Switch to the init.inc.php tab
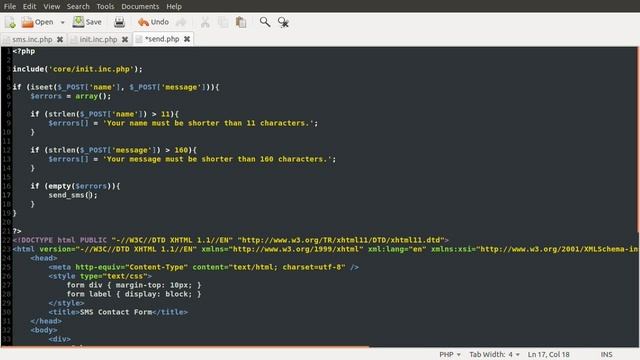The height and width of the screenshot is (360, 640). 98,39
